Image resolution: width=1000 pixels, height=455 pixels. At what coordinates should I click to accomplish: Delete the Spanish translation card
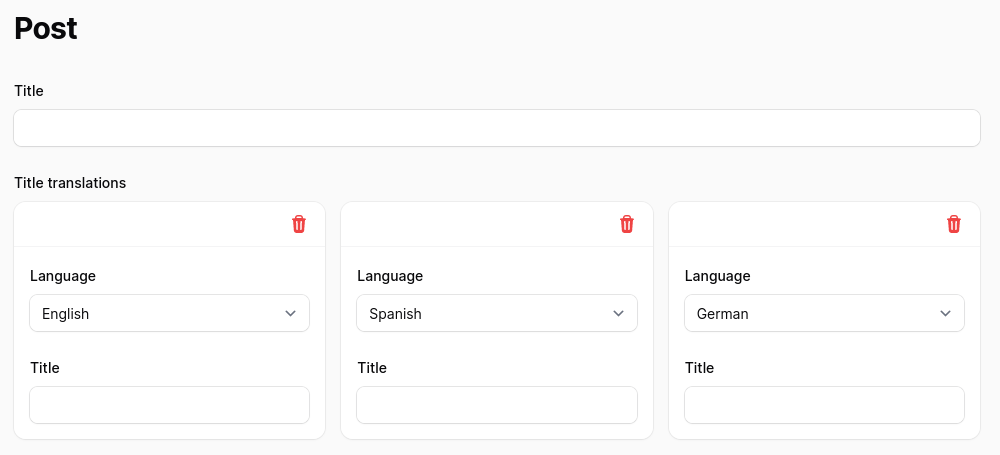(x=627, y=224)
